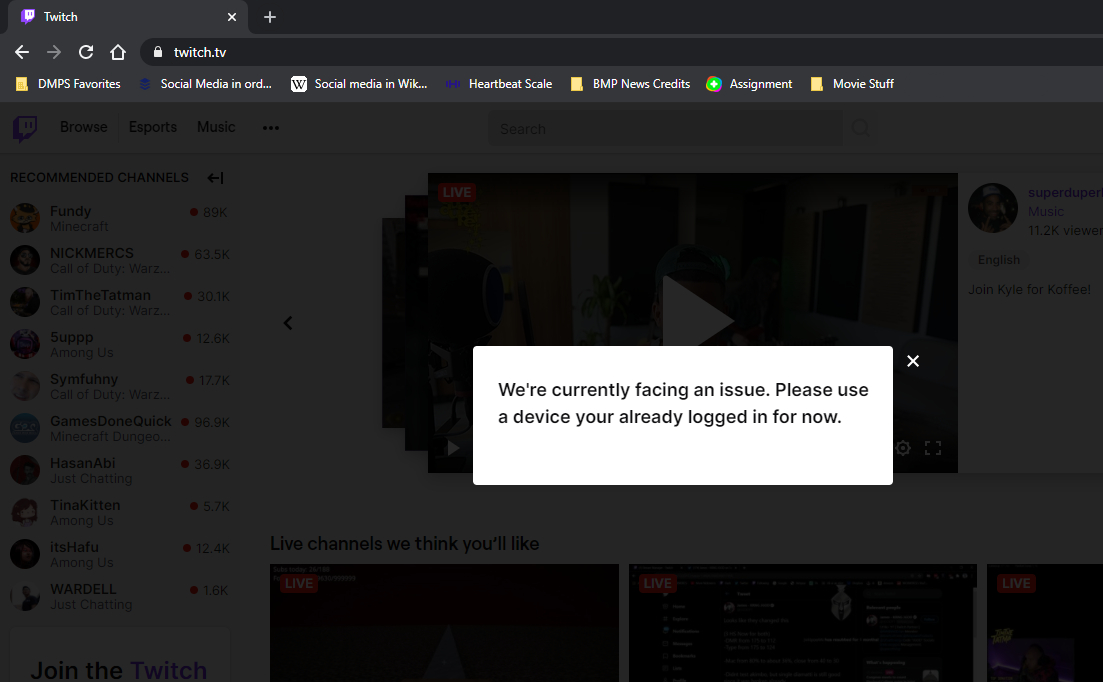Go to previous carousel stream
This screenshot has height=682, width=1103.
pyautogui.click(x=288, y=323)
